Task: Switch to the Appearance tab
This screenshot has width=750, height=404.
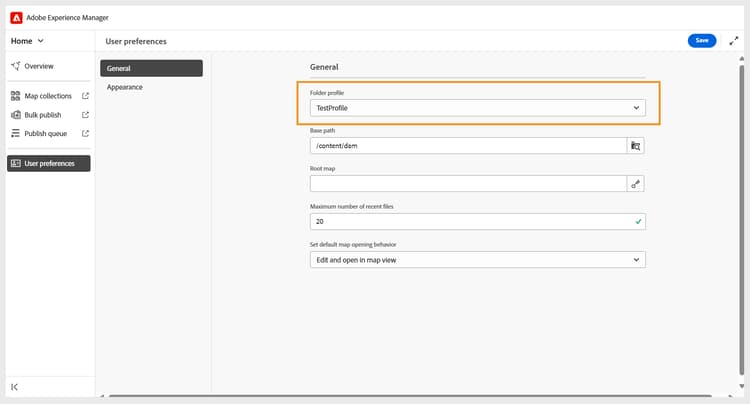Action: [125, 87]
